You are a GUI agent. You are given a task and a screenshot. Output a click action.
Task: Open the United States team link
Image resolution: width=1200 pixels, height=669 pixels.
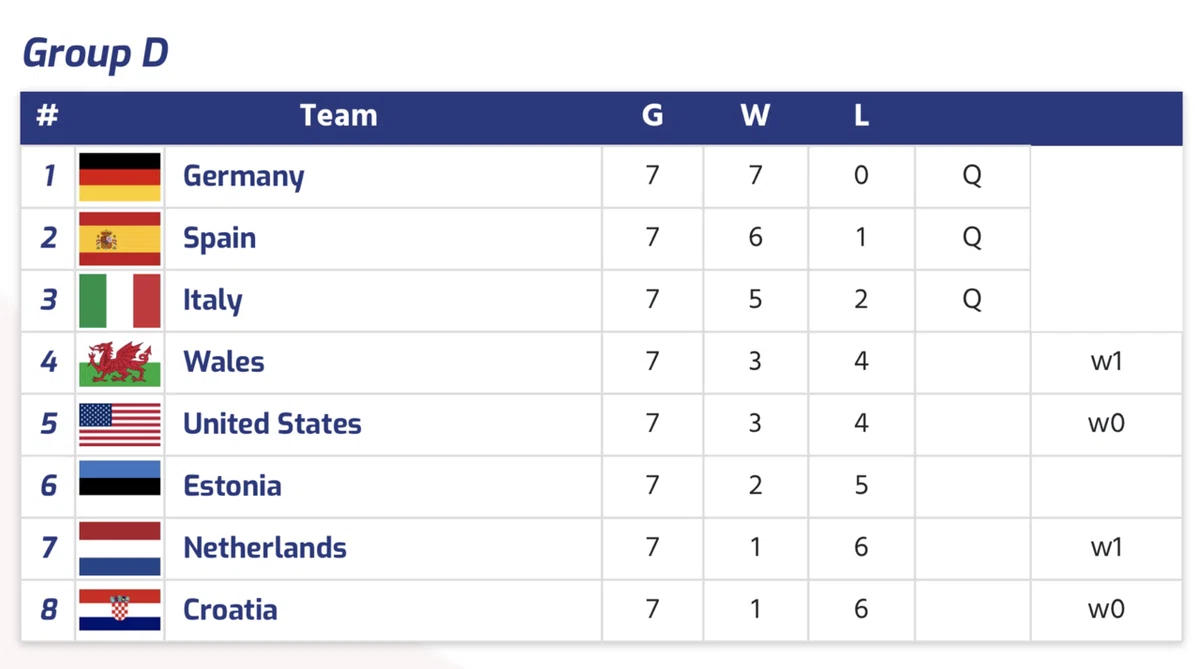click(272, 424)
